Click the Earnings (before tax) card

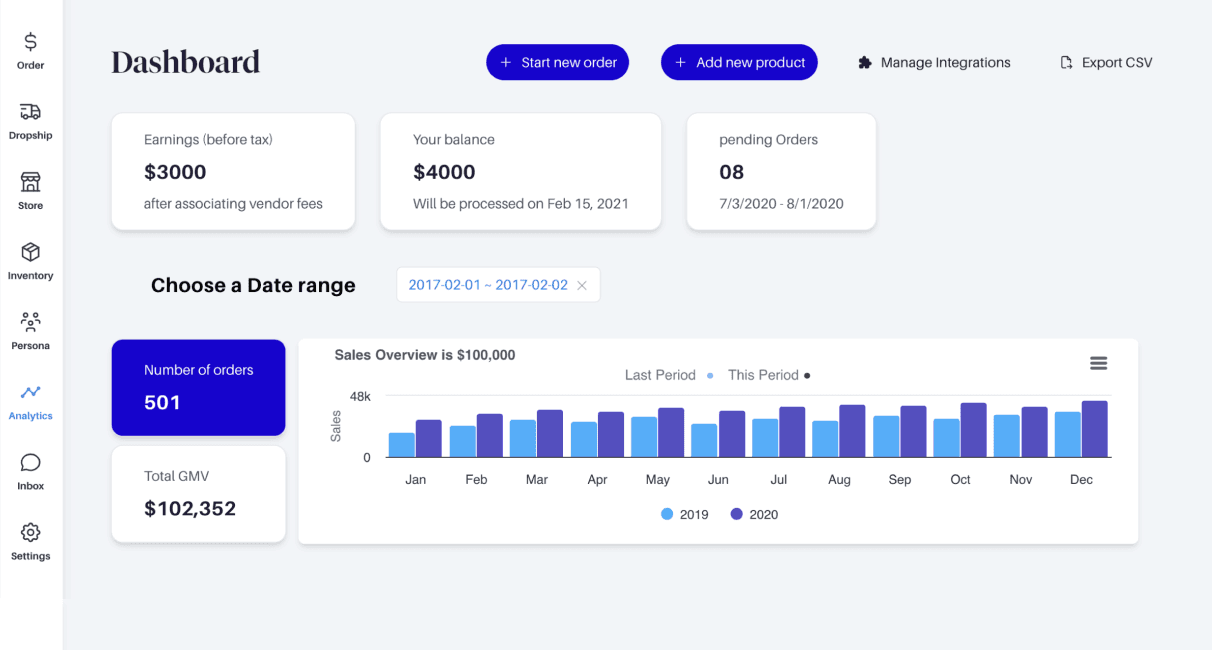pos(233,172)
